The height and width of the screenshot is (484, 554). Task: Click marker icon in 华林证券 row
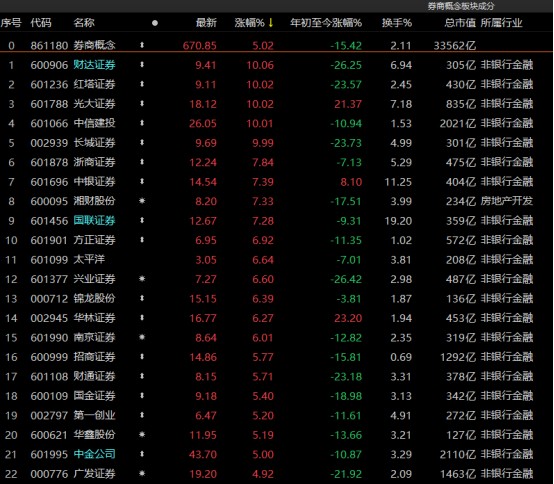142,318
